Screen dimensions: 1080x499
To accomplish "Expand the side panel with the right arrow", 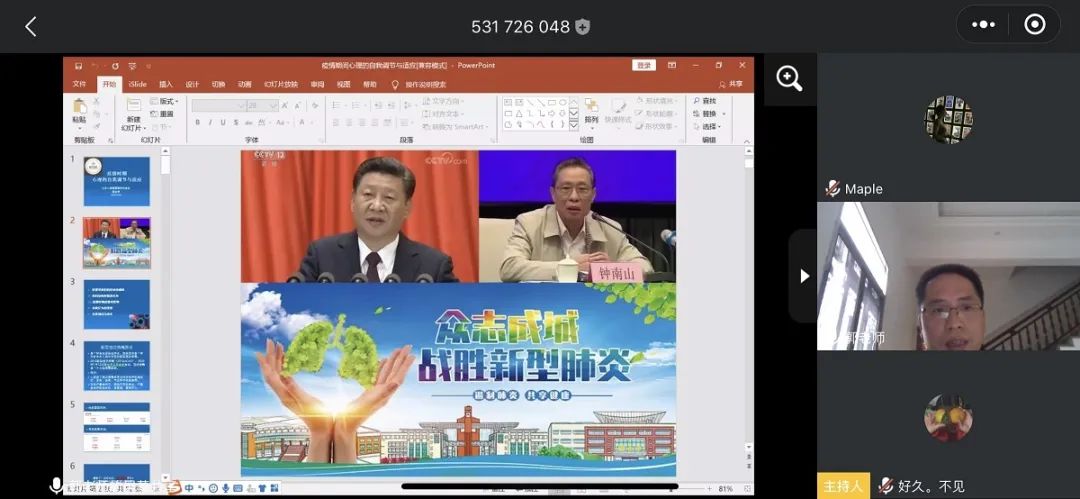I will [x=804, y=276].
